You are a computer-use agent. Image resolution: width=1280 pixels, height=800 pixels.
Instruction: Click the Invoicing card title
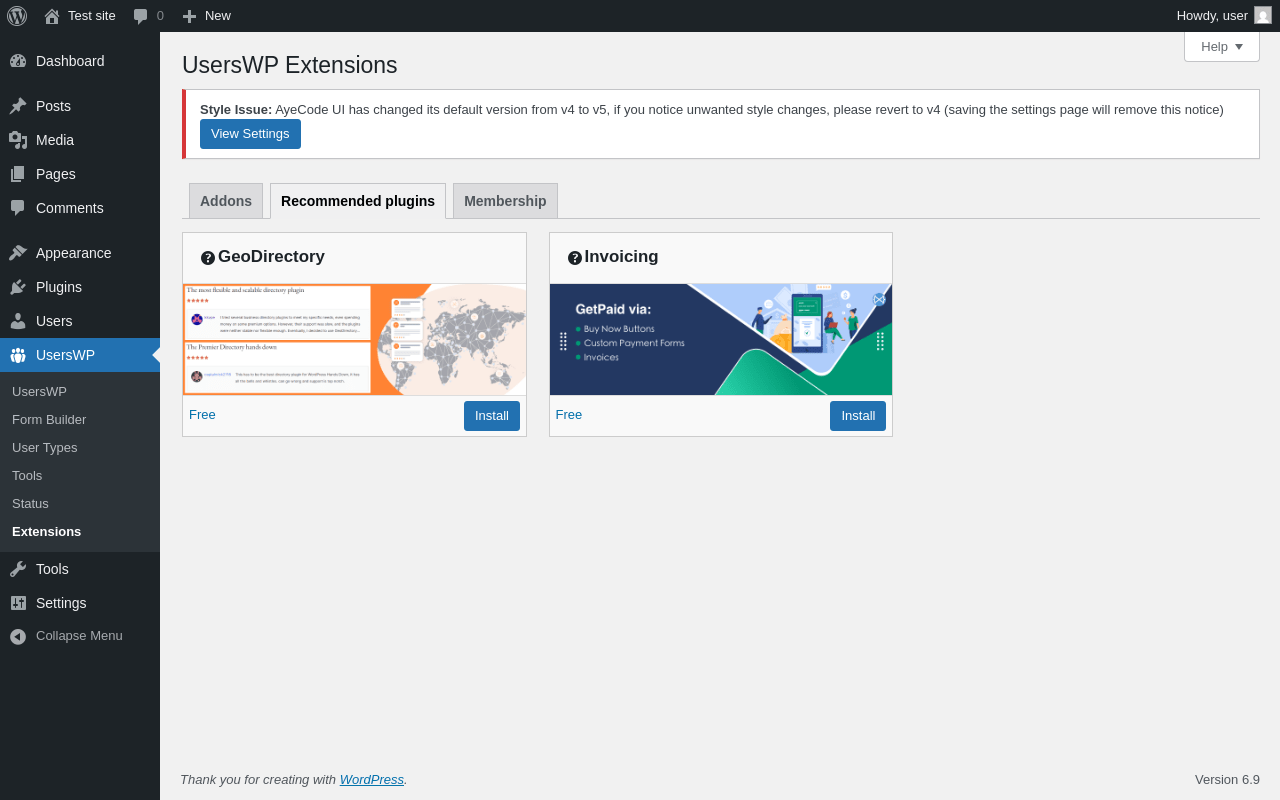click(621, 257)
